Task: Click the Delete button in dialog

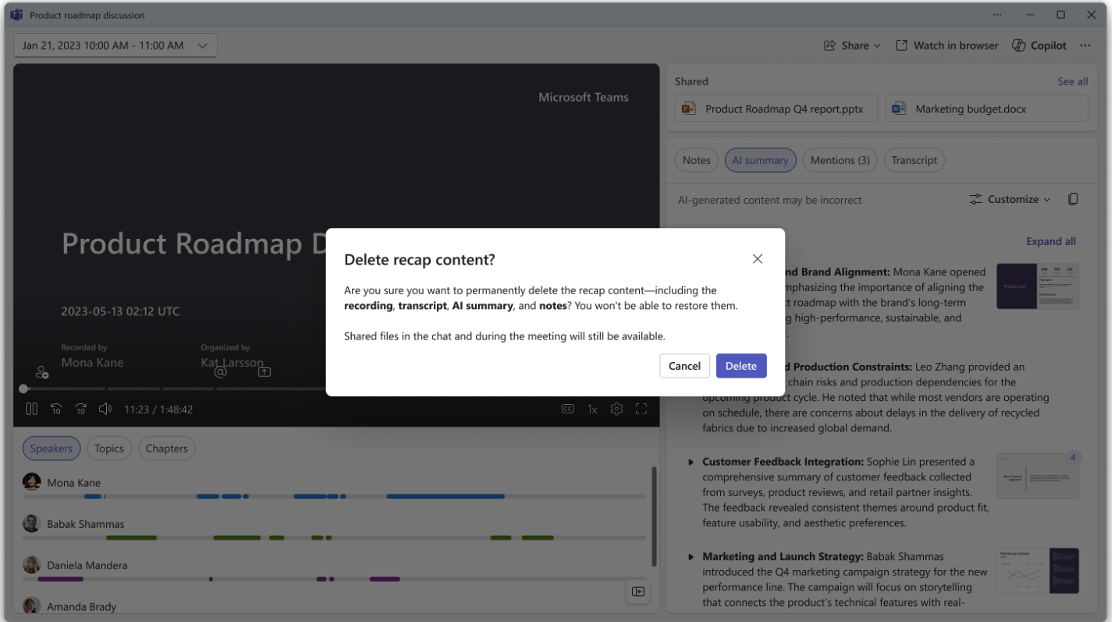Action: [740, 366]
